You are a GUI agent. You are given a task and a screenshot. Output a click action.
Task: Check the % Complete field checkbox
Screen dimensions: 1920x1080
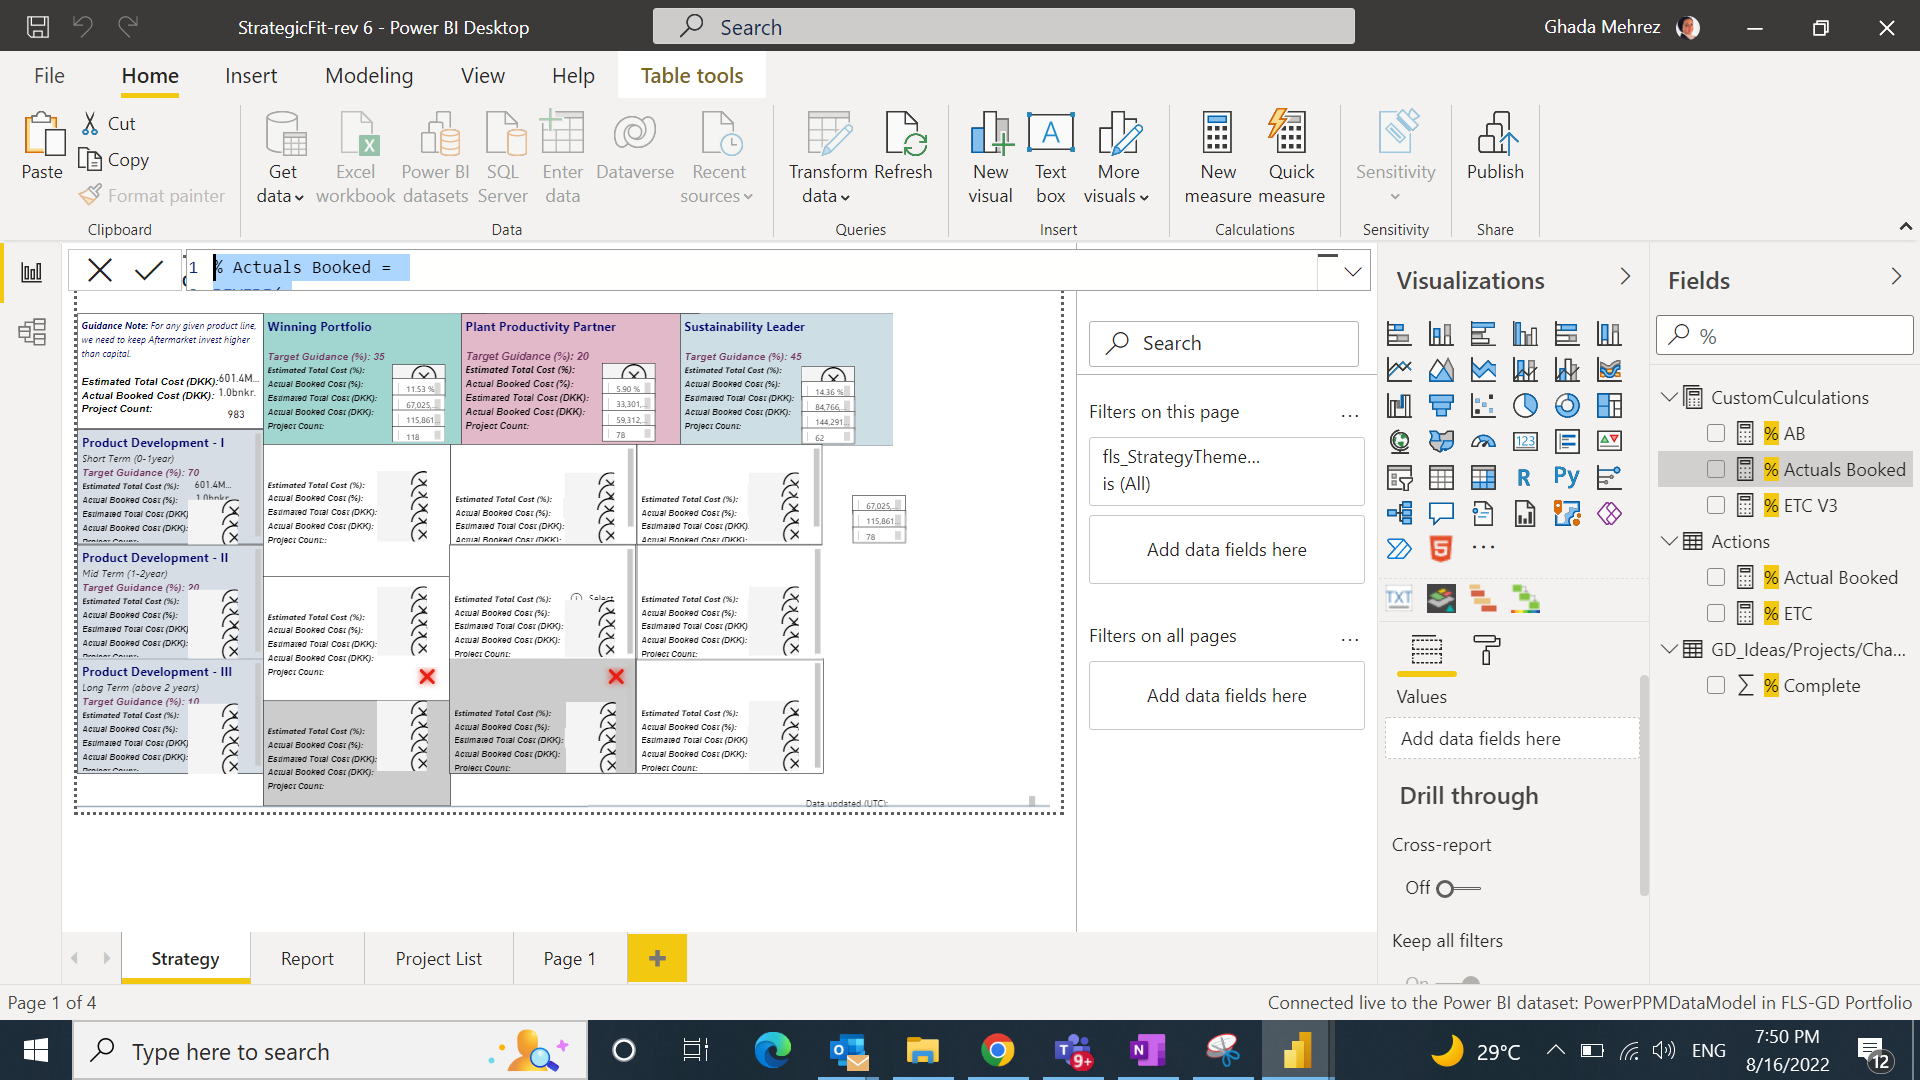(x=1716, y=685)
